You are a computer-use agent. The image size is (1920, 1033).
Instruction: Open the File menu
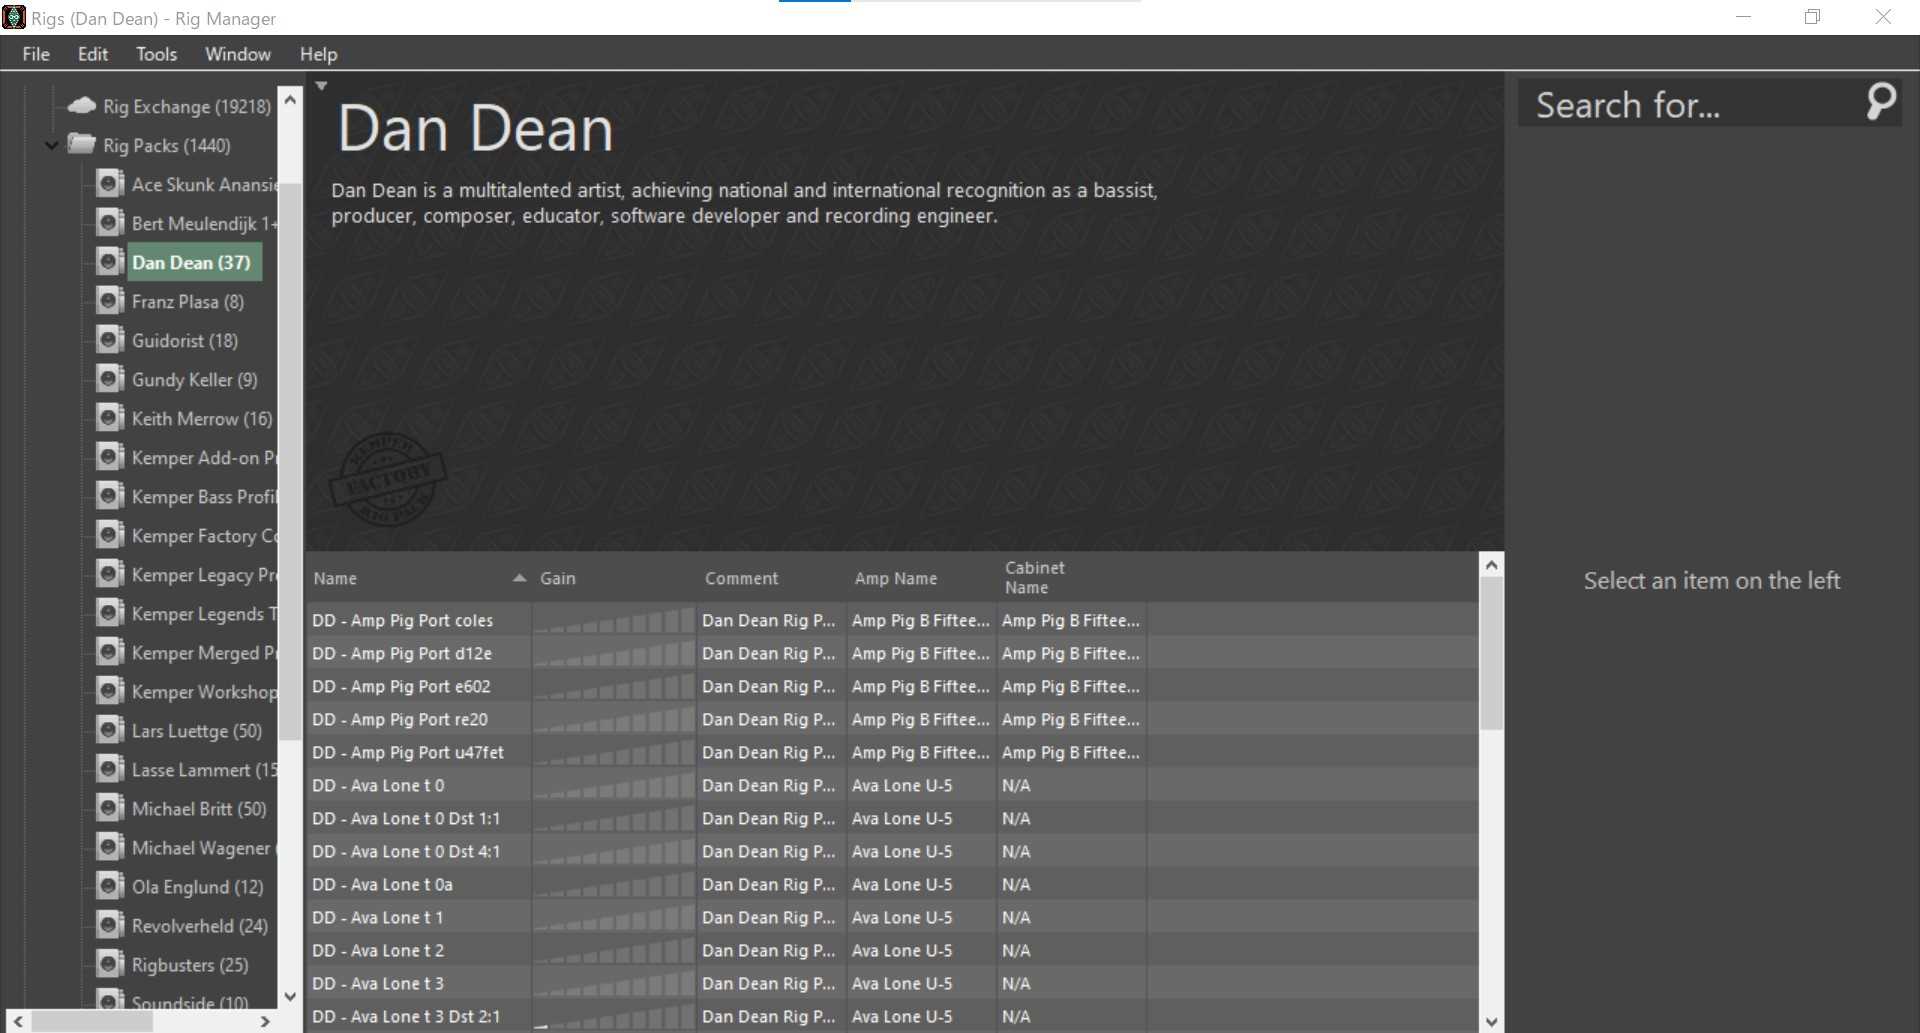click(x=36, y=54)
